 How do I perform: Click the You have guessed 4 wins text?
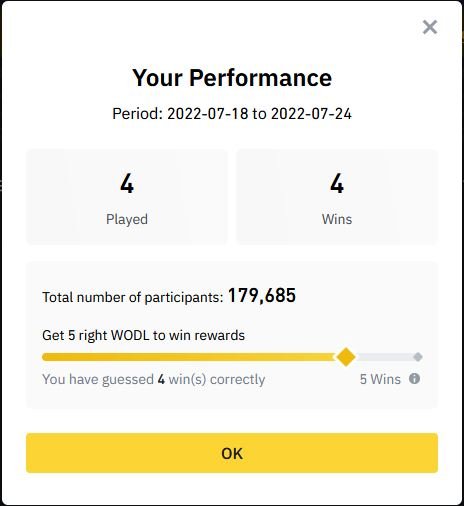pos(154,379)
